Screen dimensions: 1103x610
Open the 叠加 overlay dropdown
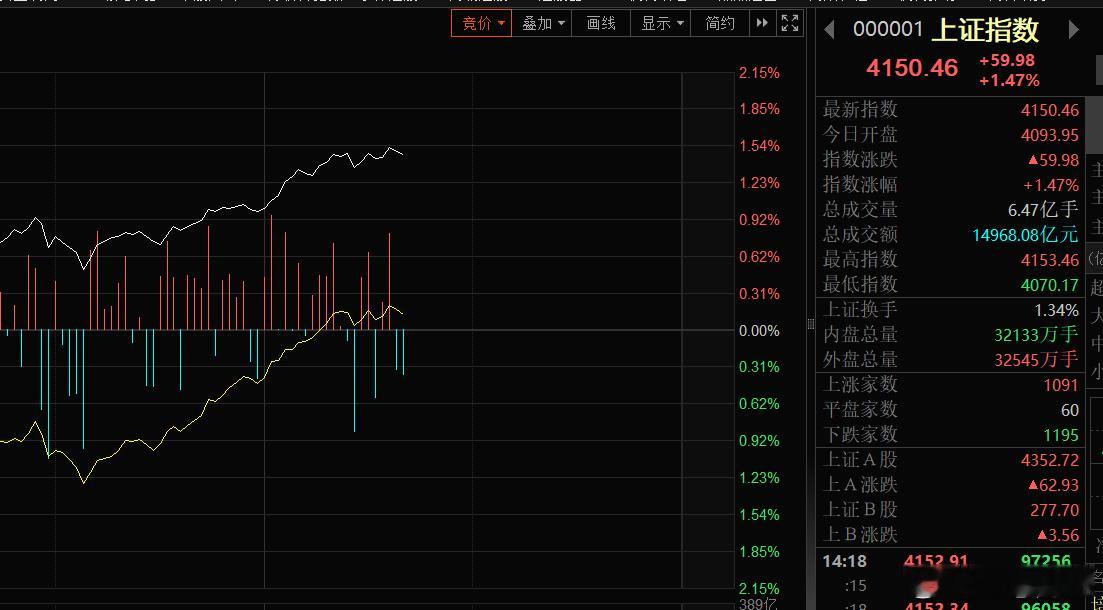tap(542, 23)
